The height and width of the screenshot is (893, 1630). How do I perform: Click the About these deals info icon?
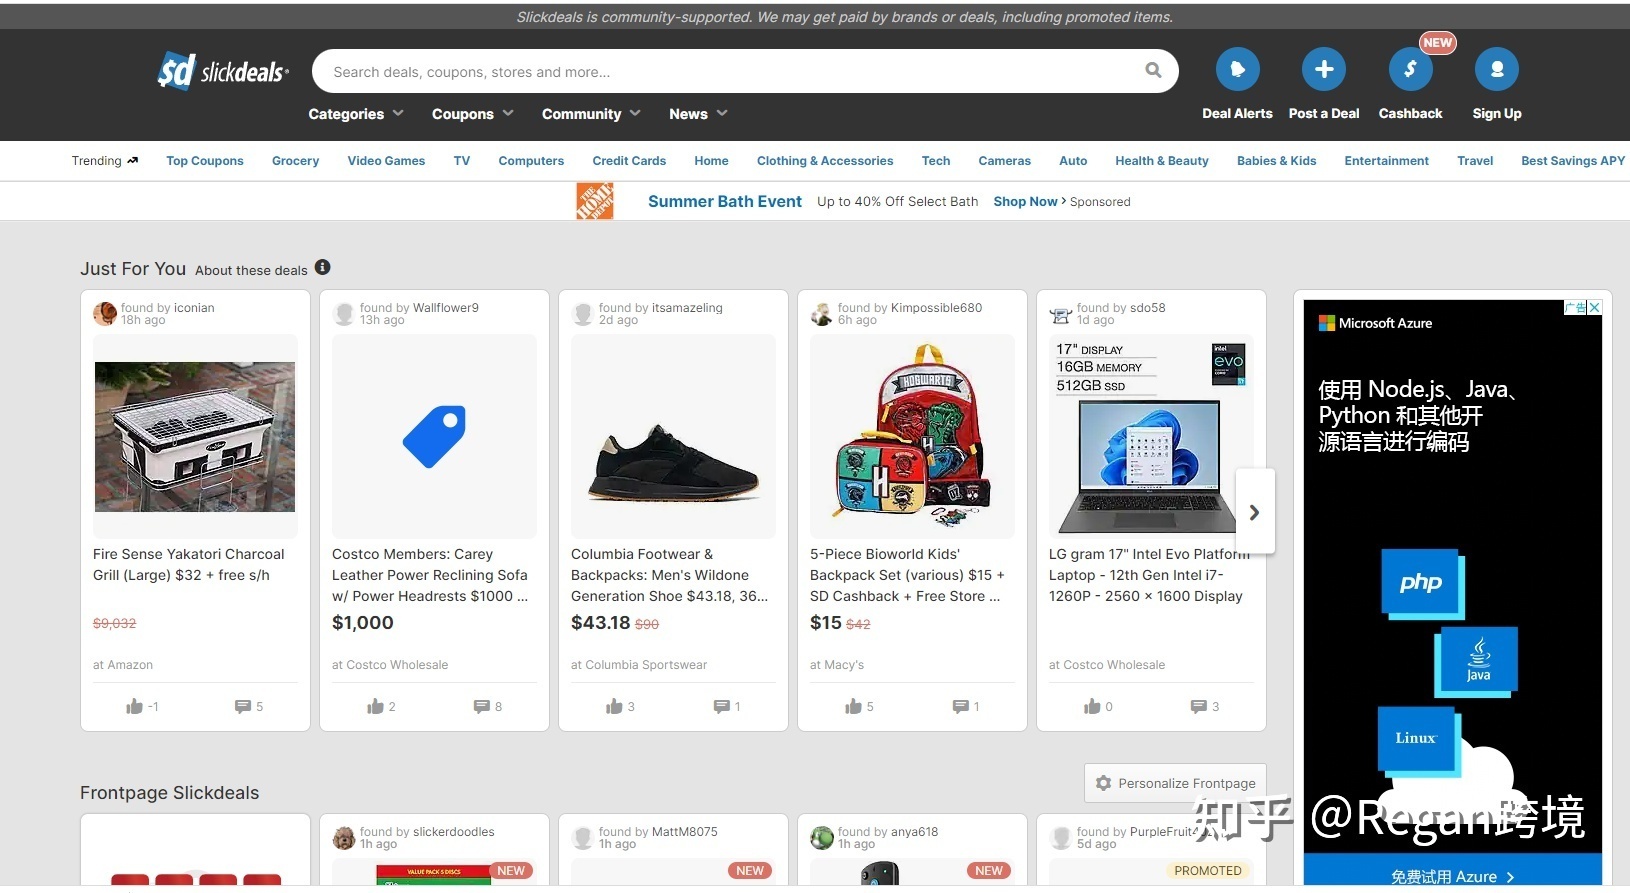(x=322, y=267)
